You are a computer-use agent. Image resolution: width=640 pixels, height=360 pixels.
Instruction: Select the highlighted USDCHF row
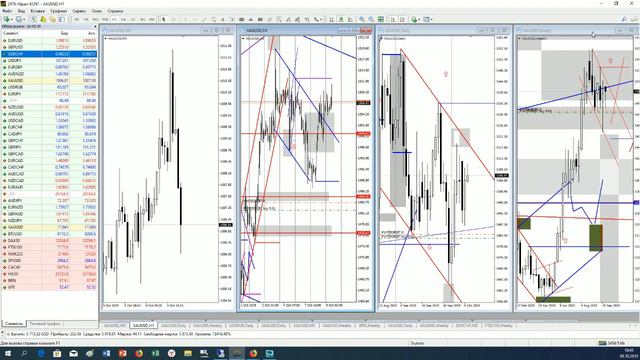tap(49, 54)
